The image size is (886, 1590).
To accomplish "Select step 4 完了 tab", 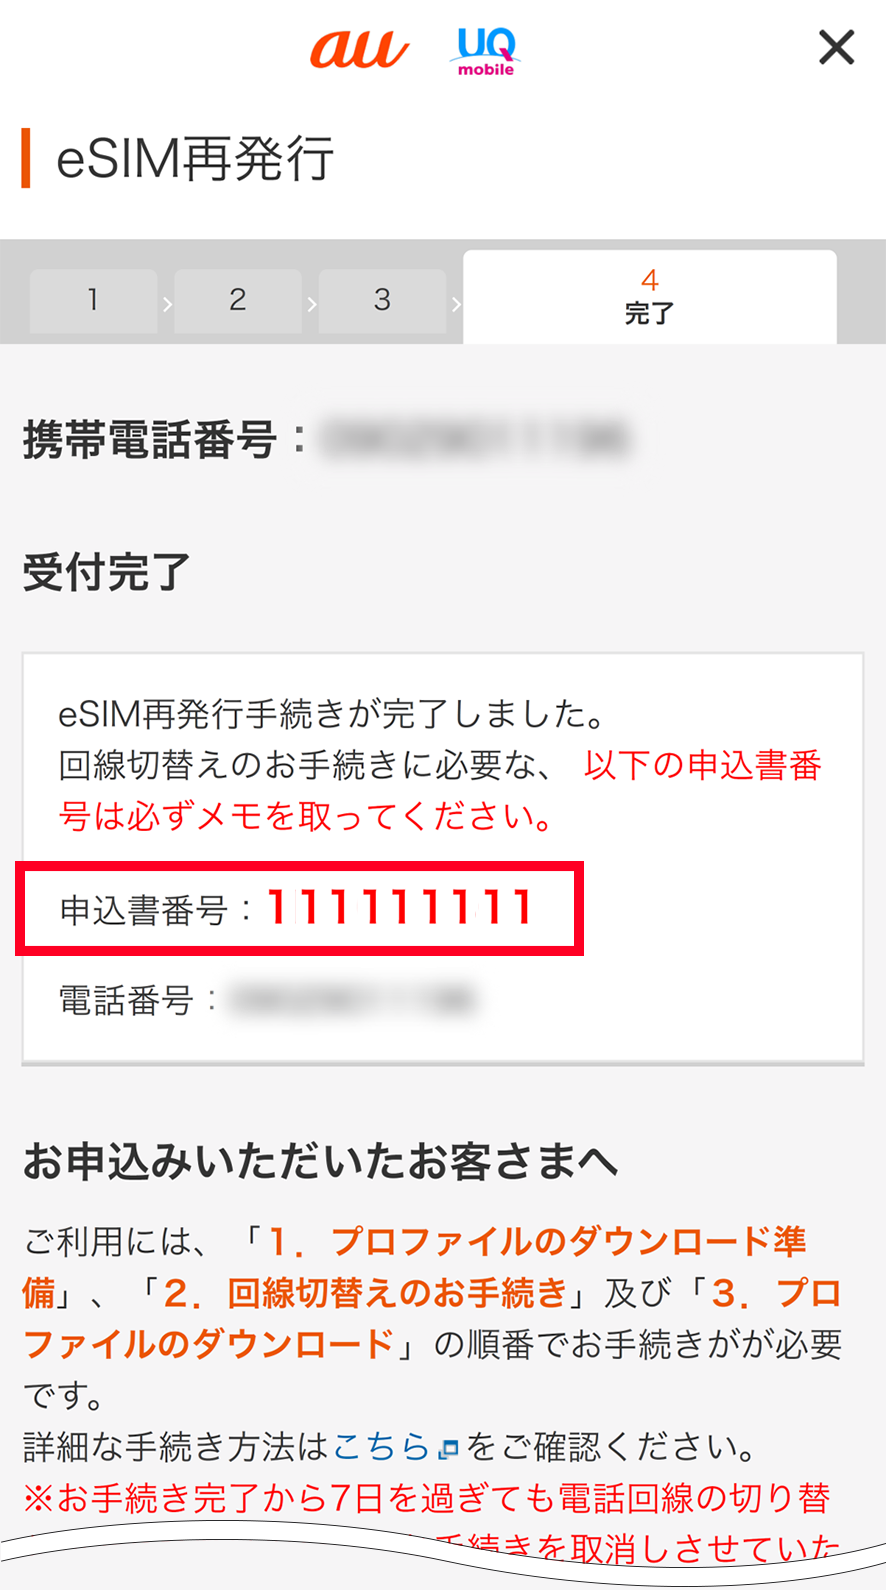I will (650, 297).
